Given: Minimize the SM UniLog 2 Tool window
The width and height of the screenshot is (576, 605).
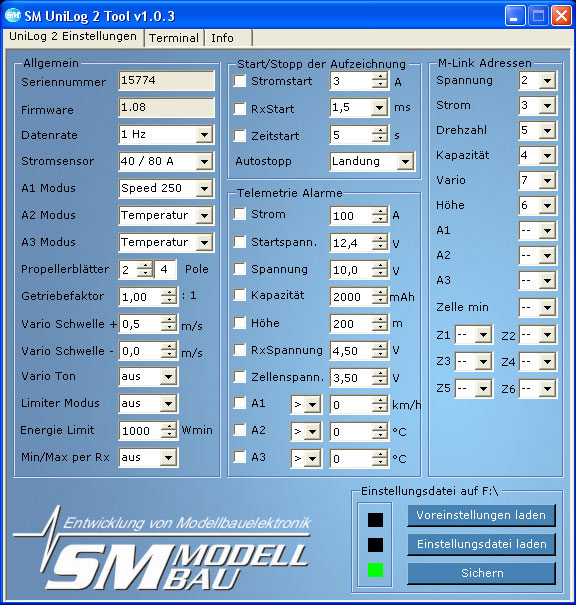Looking at the screenshot, I should click(515, 16).
